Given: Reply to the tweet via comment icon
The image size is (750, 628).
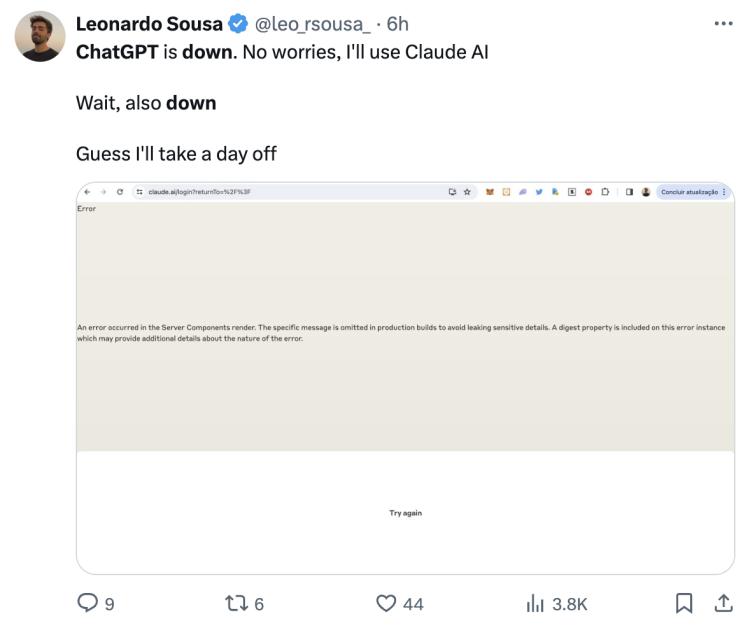Looking at the screenshot, I should click(x=88, y=603).
